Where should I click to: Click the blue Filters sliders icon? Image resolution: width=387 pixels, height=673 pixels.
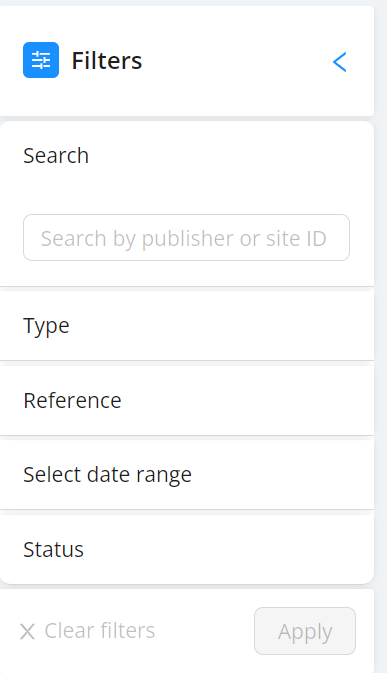(41, 60)
